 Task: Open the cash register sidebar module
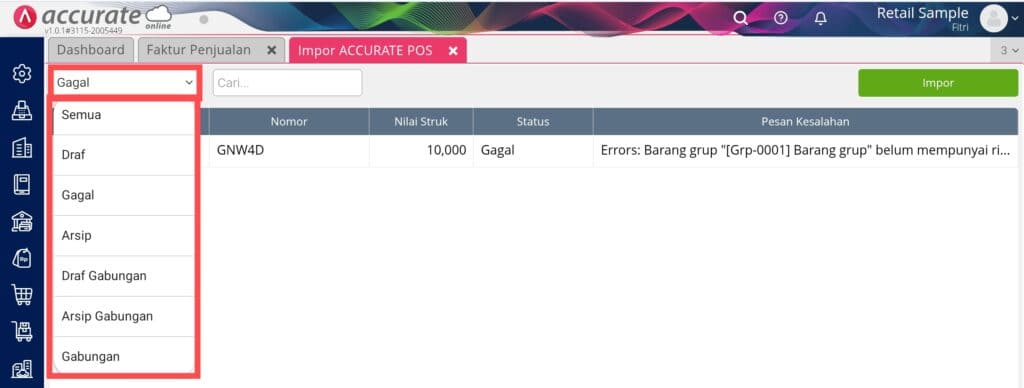click(22, 112)
